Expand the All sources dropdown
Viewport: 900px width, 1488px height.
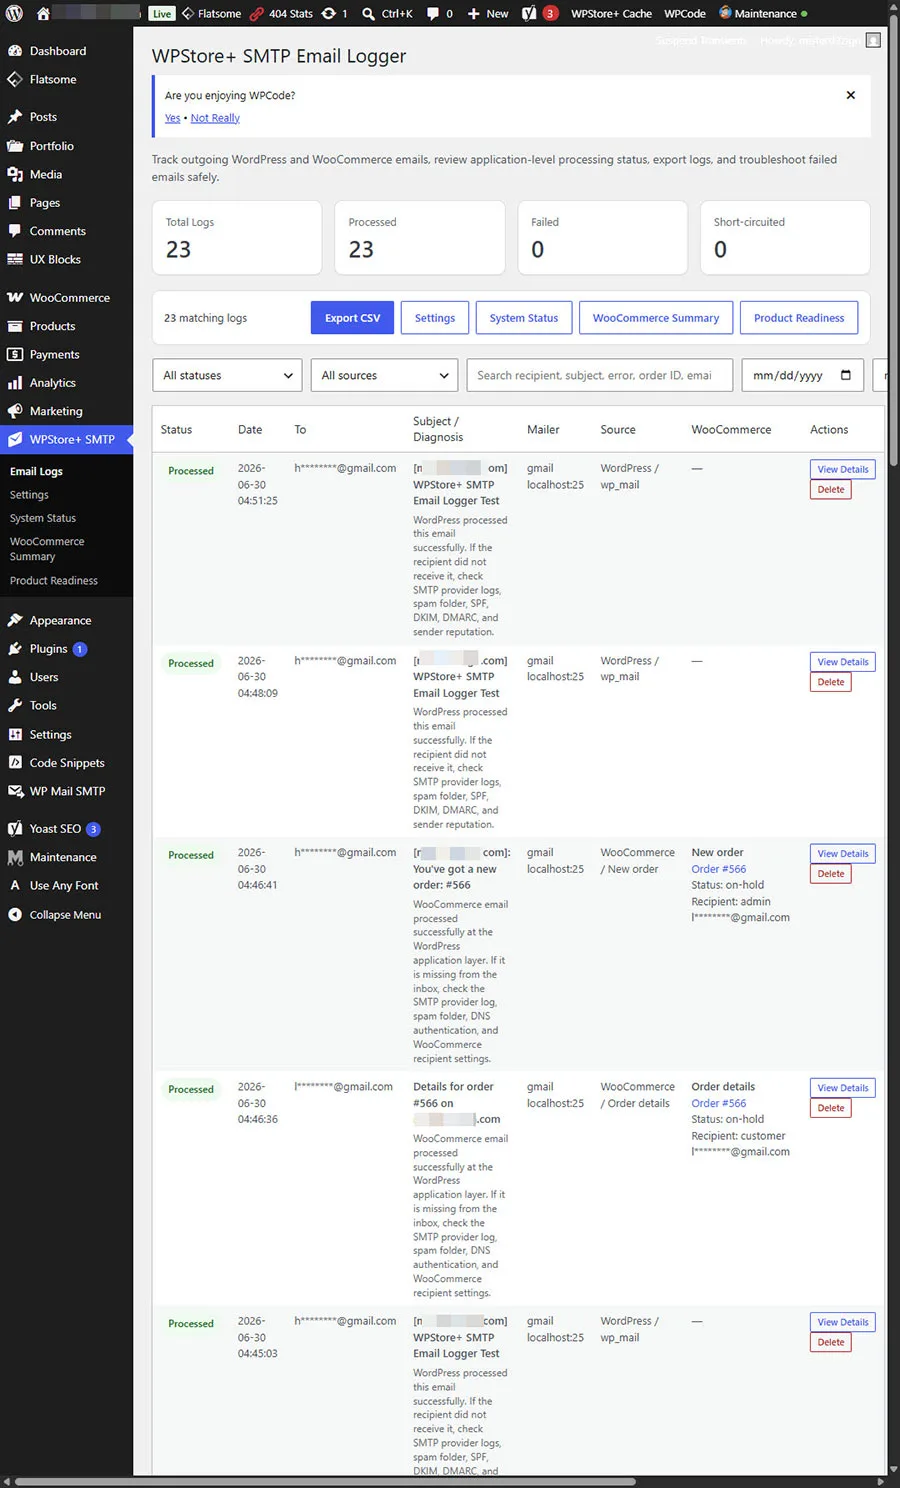(x=384, y=376)
